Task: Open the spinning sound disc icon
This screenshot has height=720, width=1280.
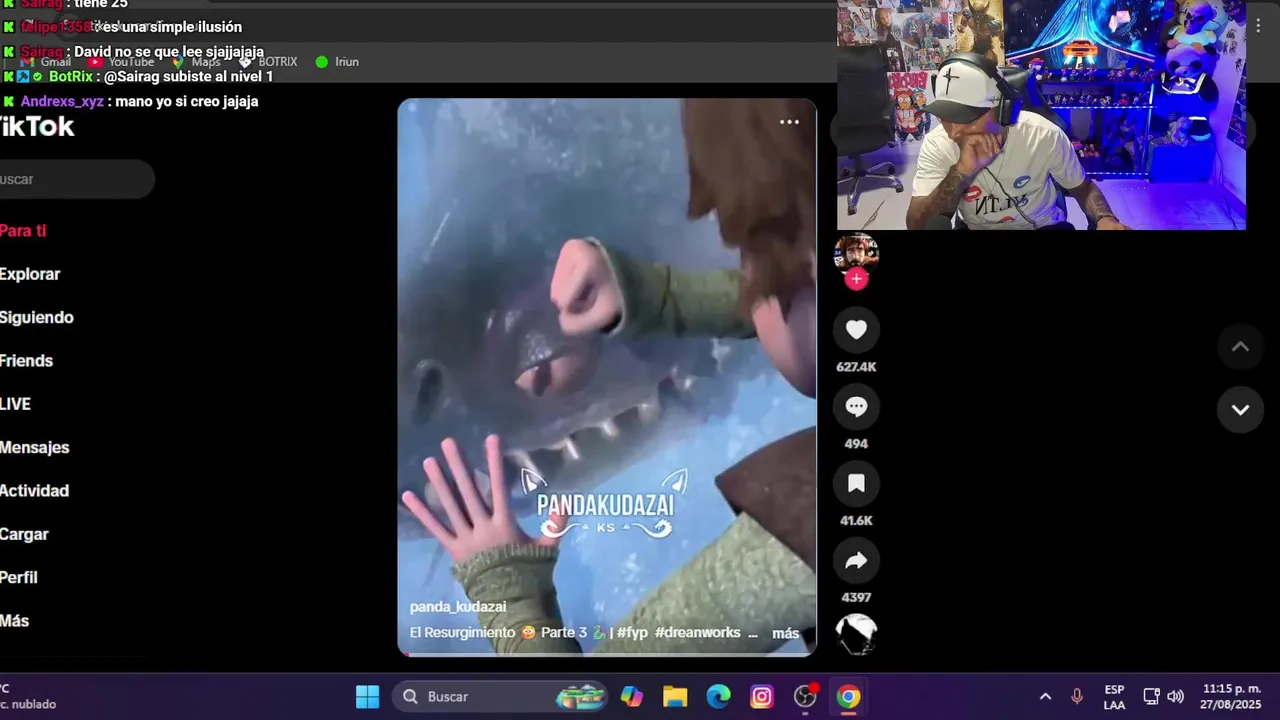Action: click(x=856, y=634)
